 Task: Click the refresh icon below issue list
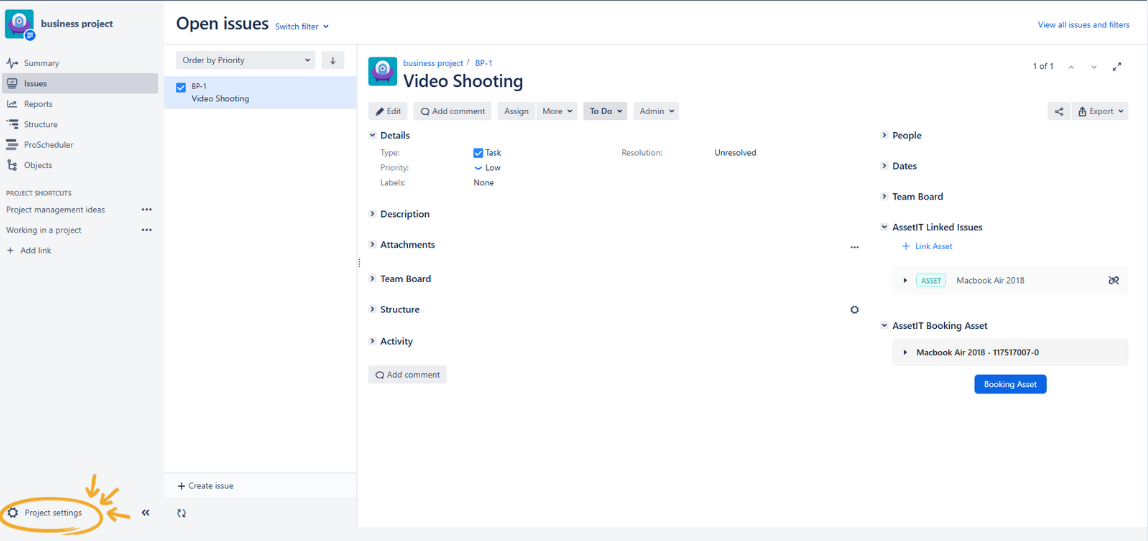click(x=181, y=513)
